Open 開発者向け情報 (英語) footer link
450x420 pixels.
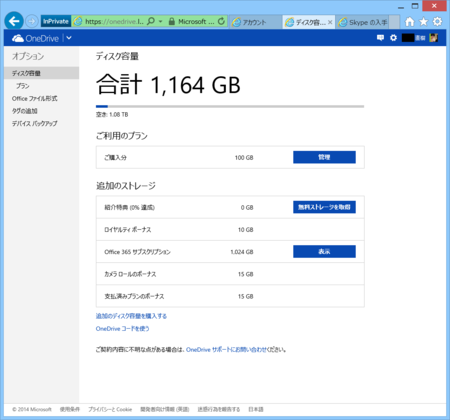pyautogui.click(x=165, y=409)
